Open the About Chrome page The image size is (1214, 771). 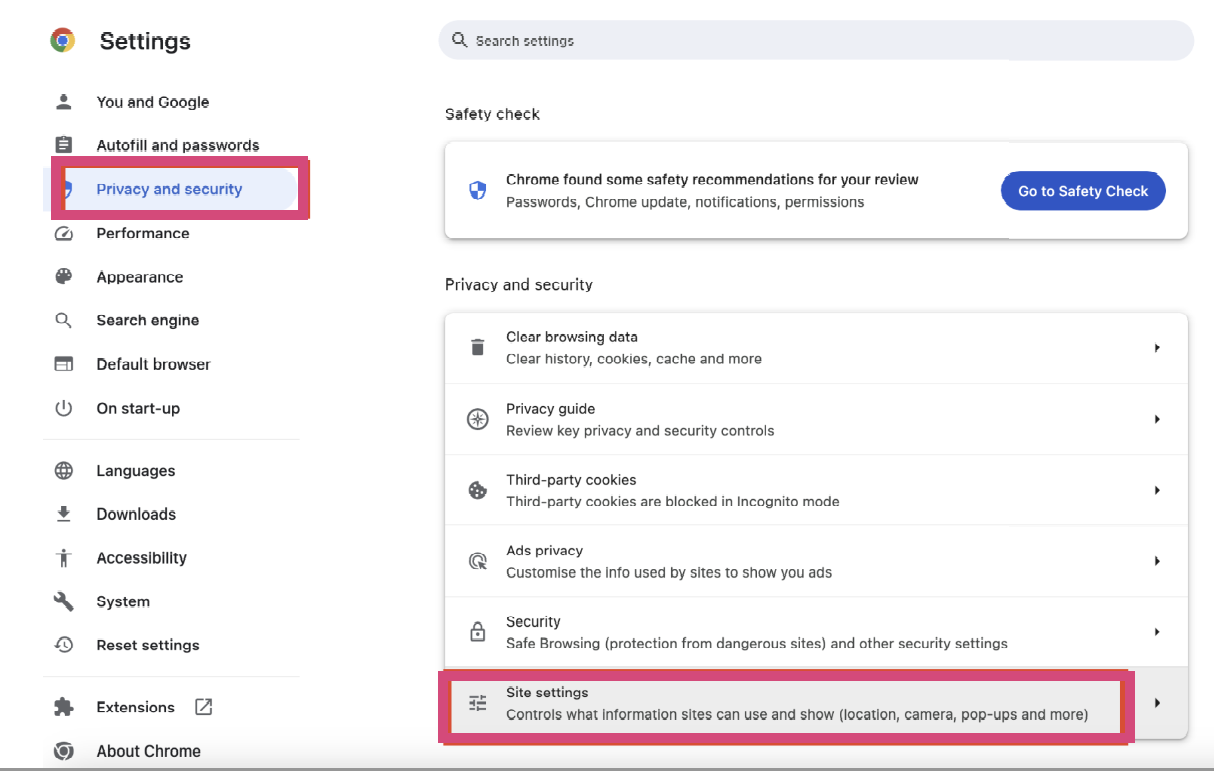pyautogui.click(x=149, y=751)
